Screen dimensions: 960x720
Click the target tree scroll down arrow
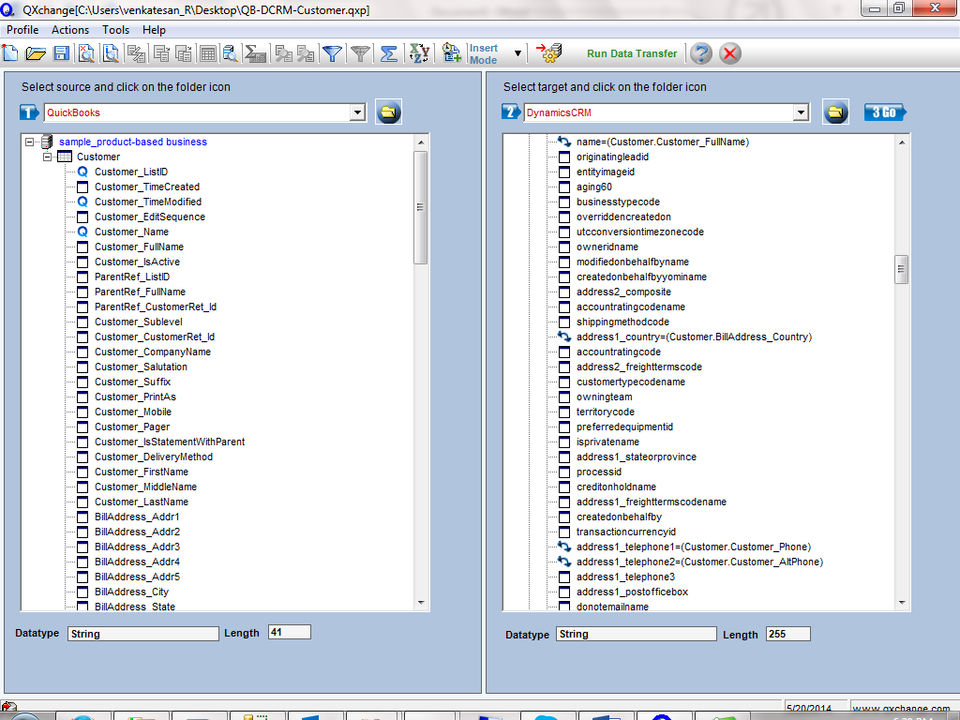(902, 602)
